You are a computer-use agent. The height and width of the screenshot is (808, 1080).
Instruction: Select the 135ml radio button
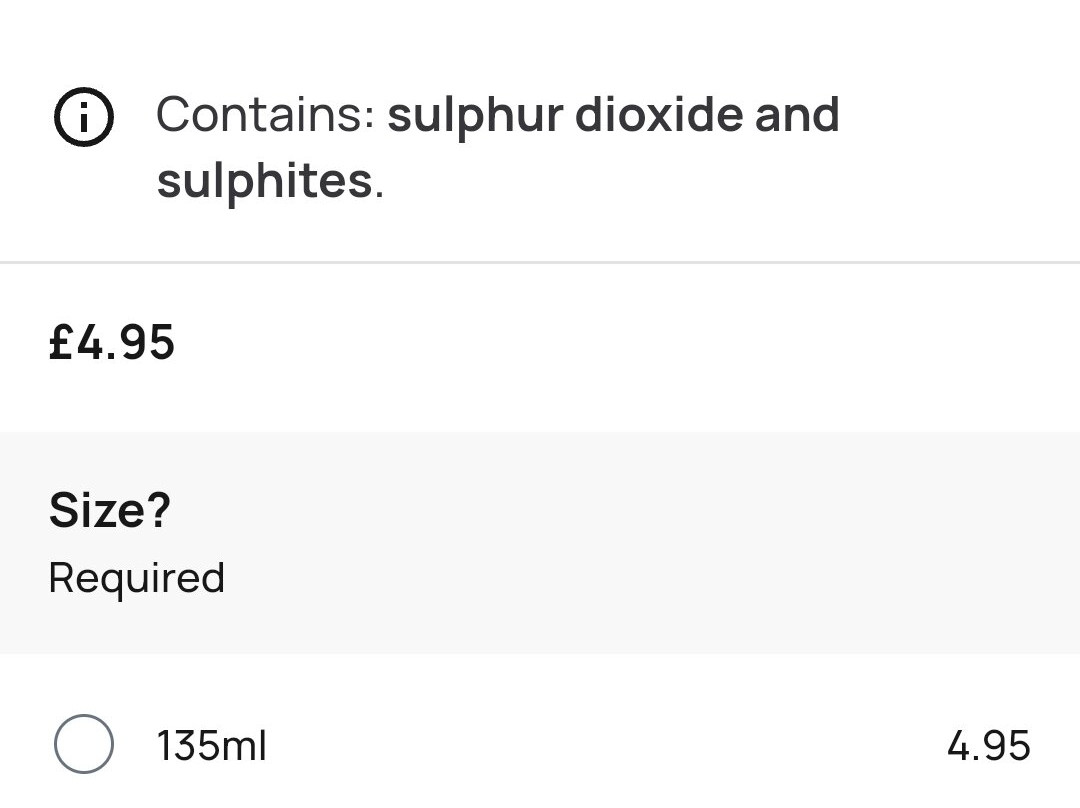(84, 744)
